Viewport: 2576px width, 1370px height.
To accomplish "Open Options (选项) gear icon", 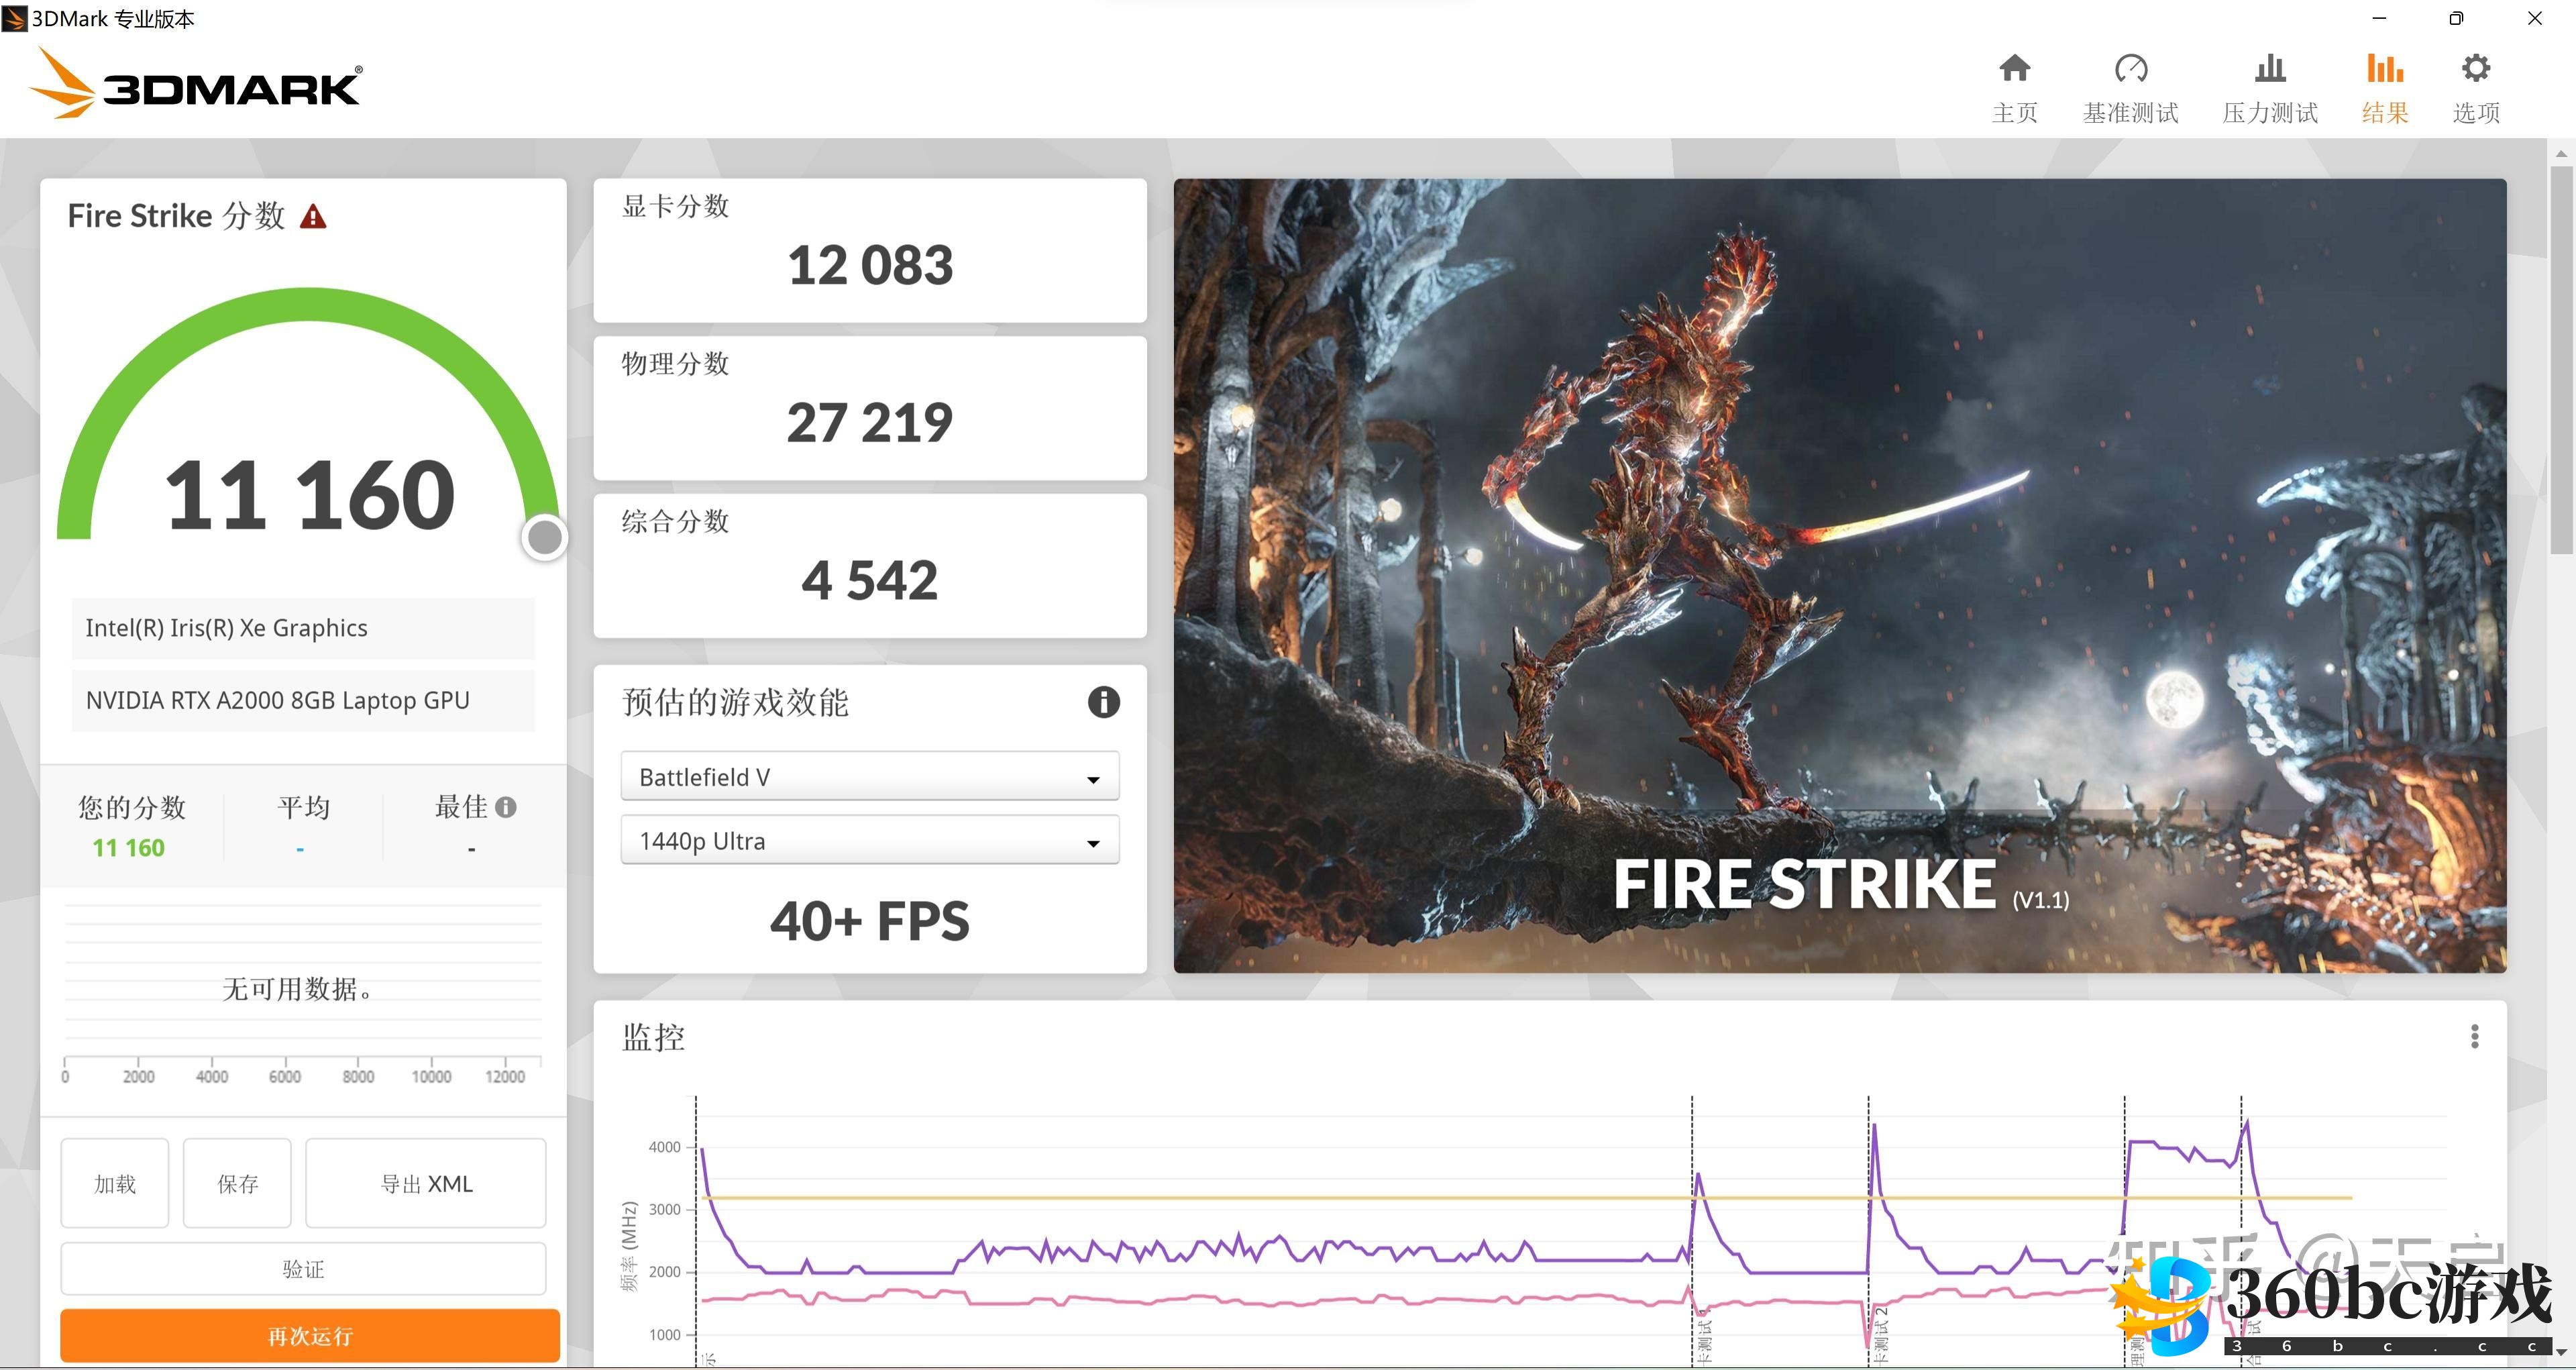I will coord(2476,69).
